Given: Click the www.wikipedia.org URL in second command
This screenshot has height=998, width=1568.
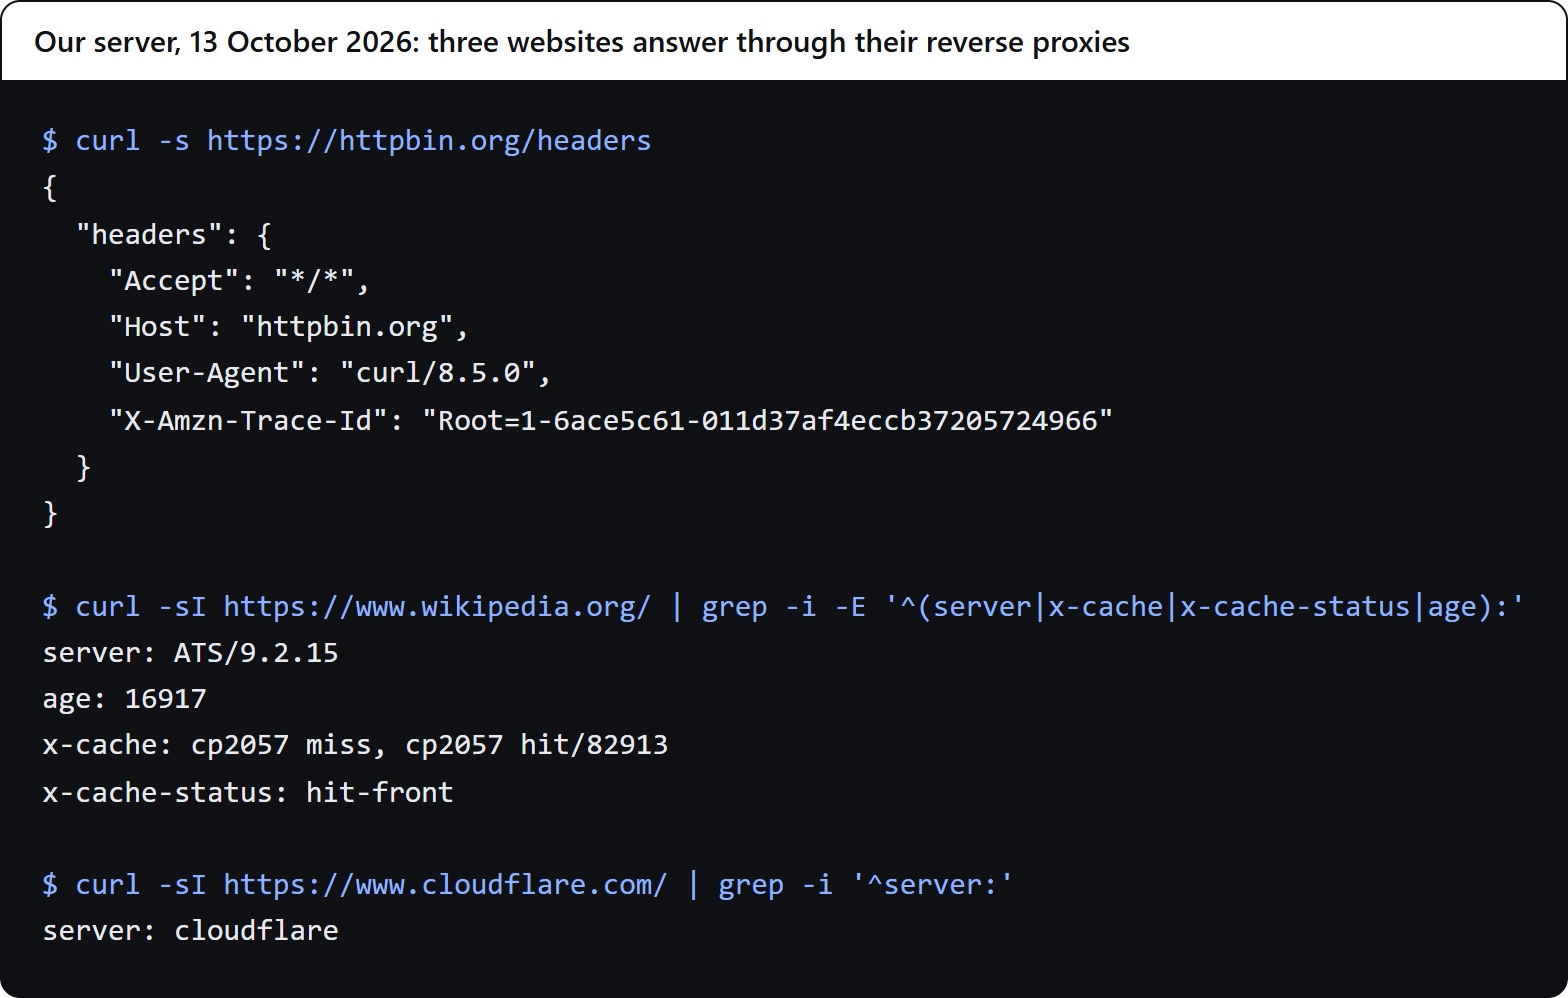Looking at the screenshot, I should (x=437, y=607).
